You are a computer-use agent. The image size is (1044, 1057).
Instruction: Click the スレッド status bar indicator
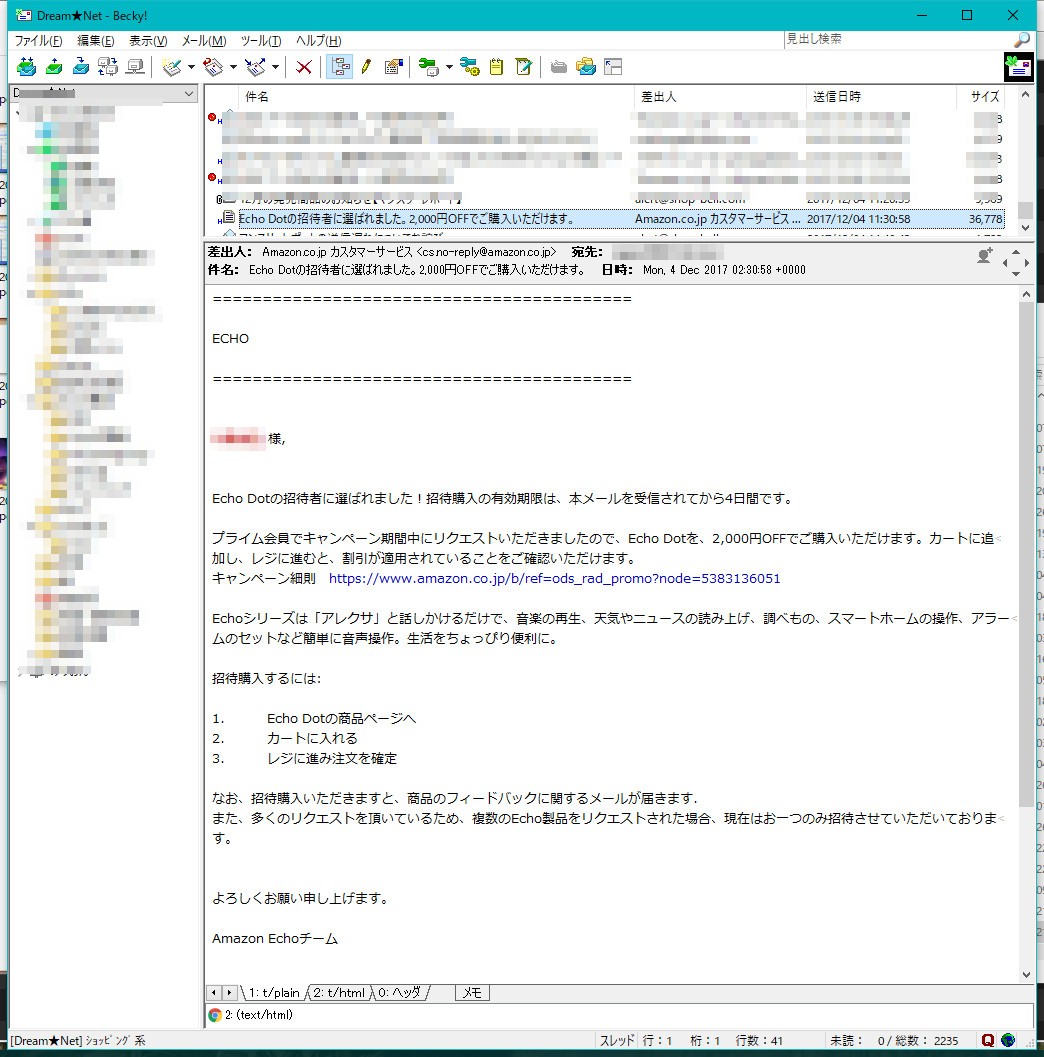[x=617, y=1041]
